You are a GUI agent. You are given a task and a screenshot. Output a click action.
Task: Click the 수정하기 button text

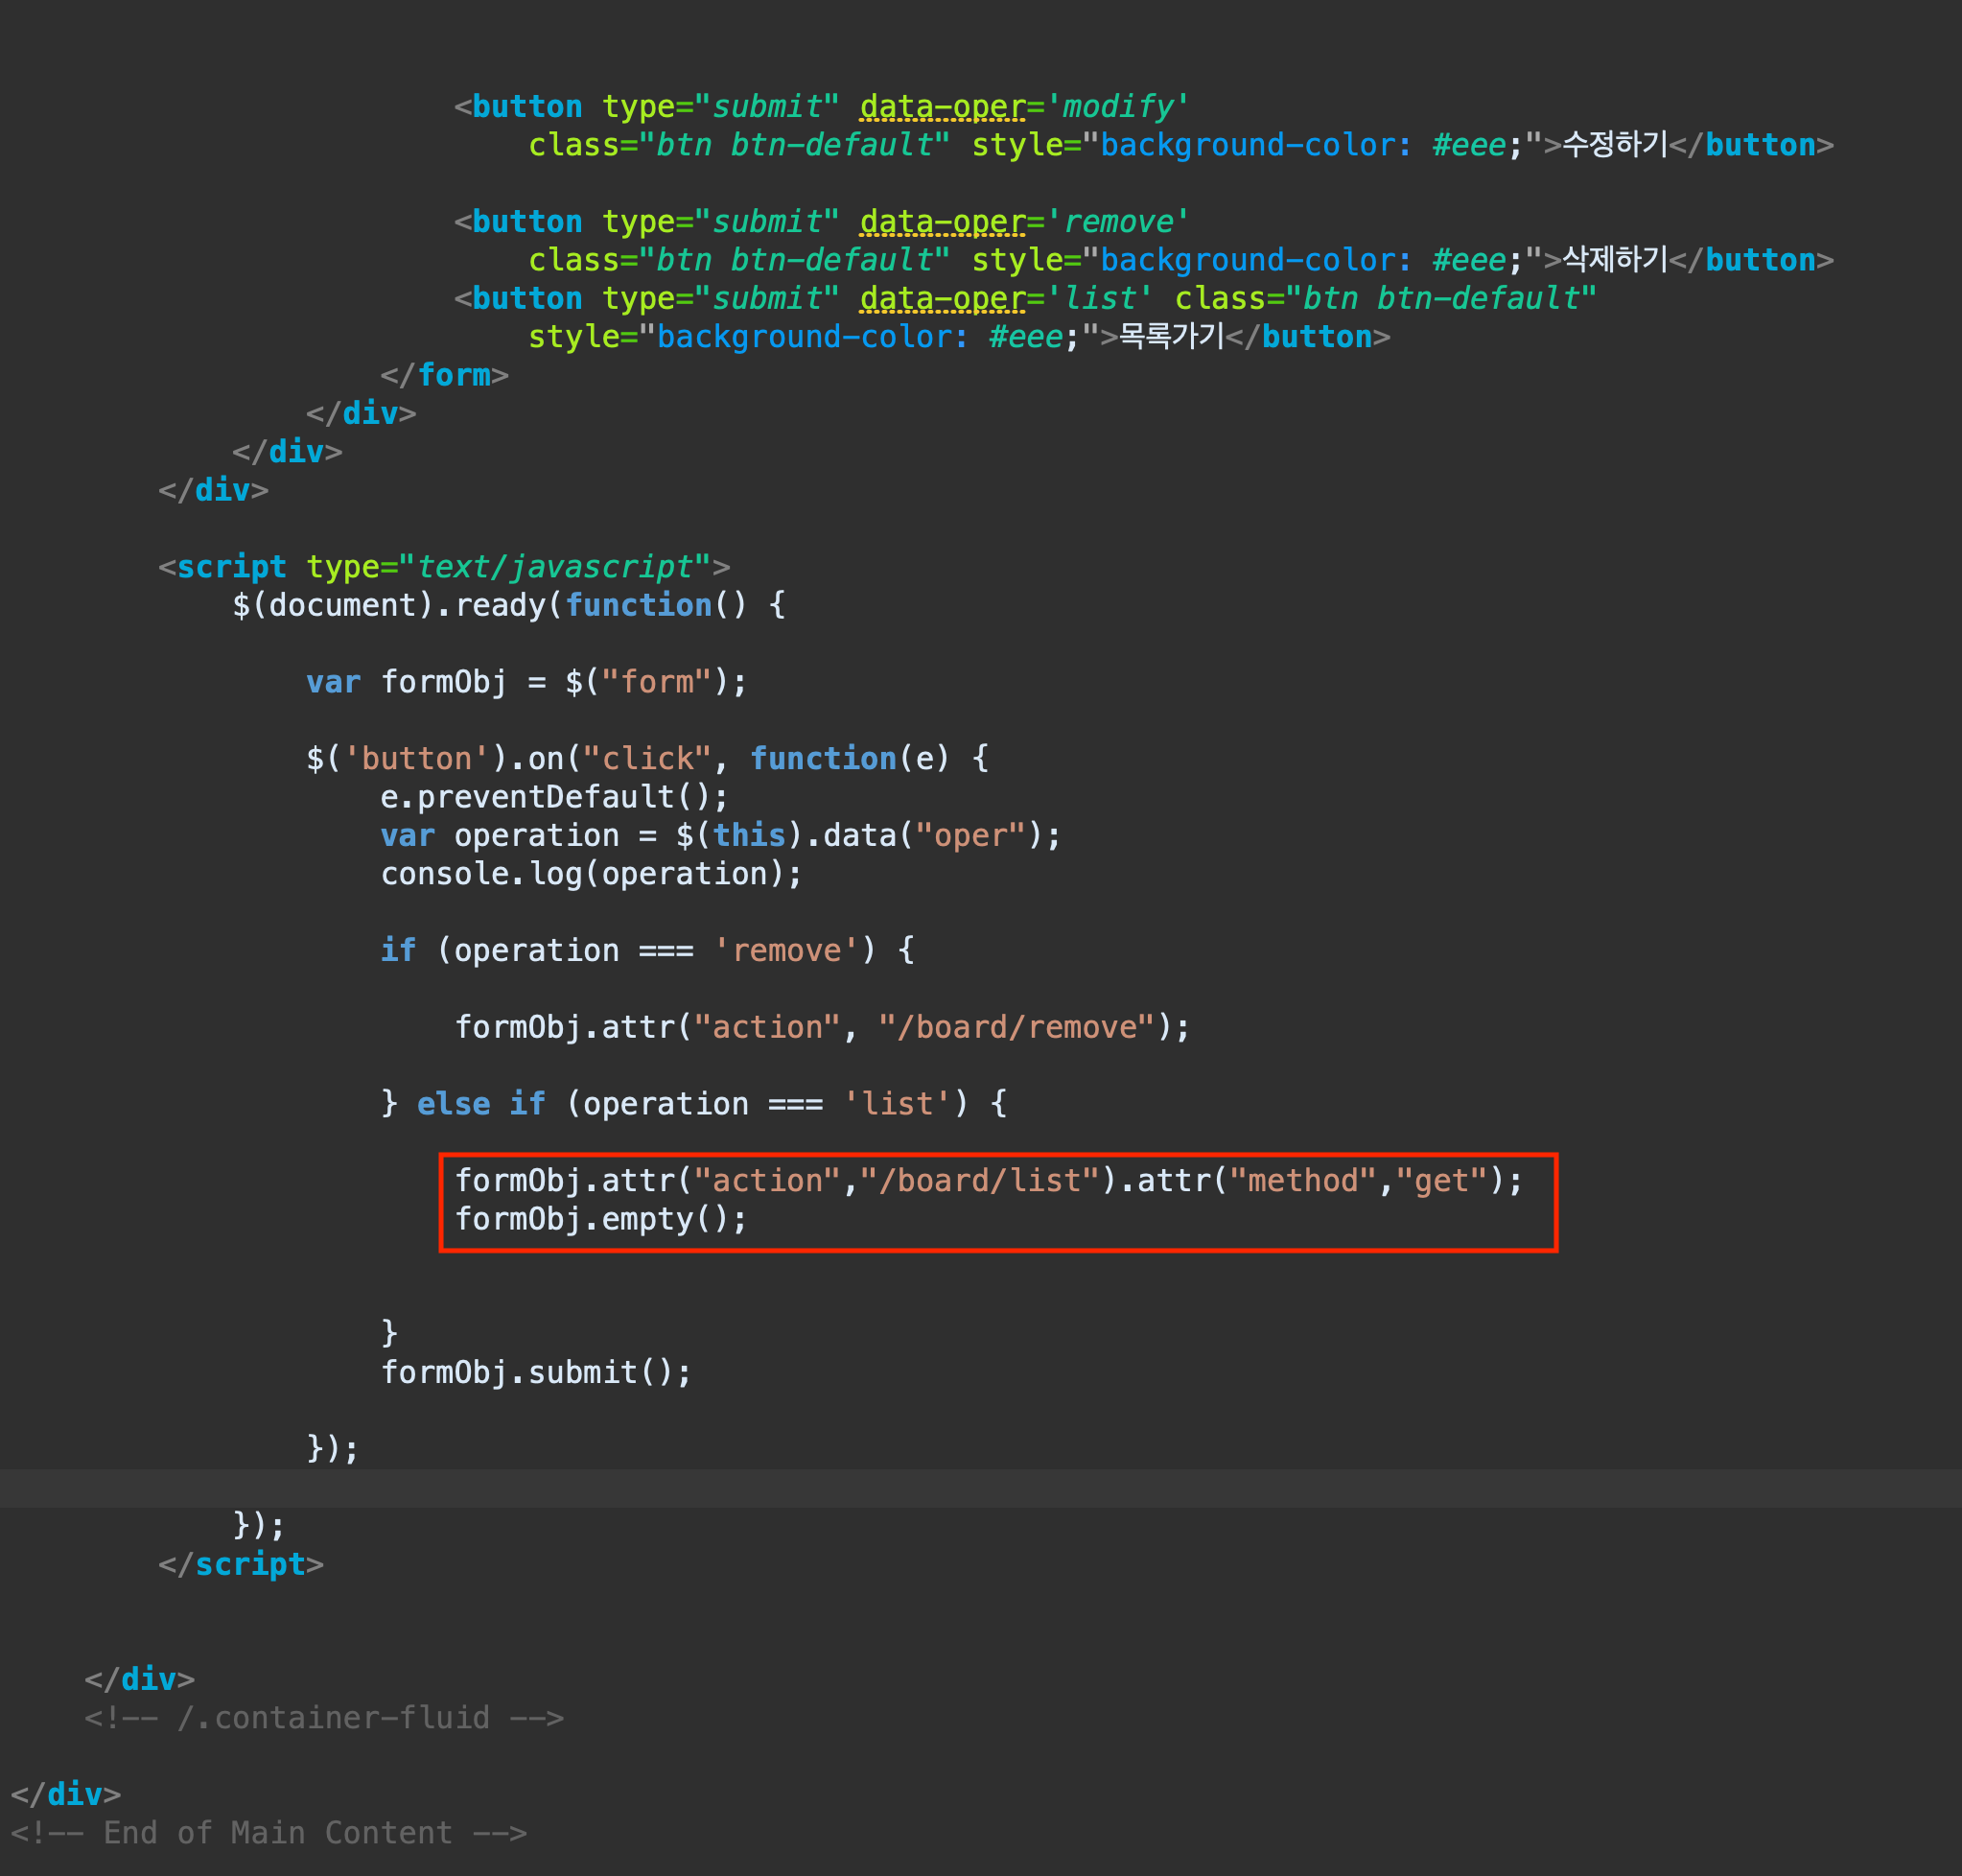click(x=1614, y=145)
